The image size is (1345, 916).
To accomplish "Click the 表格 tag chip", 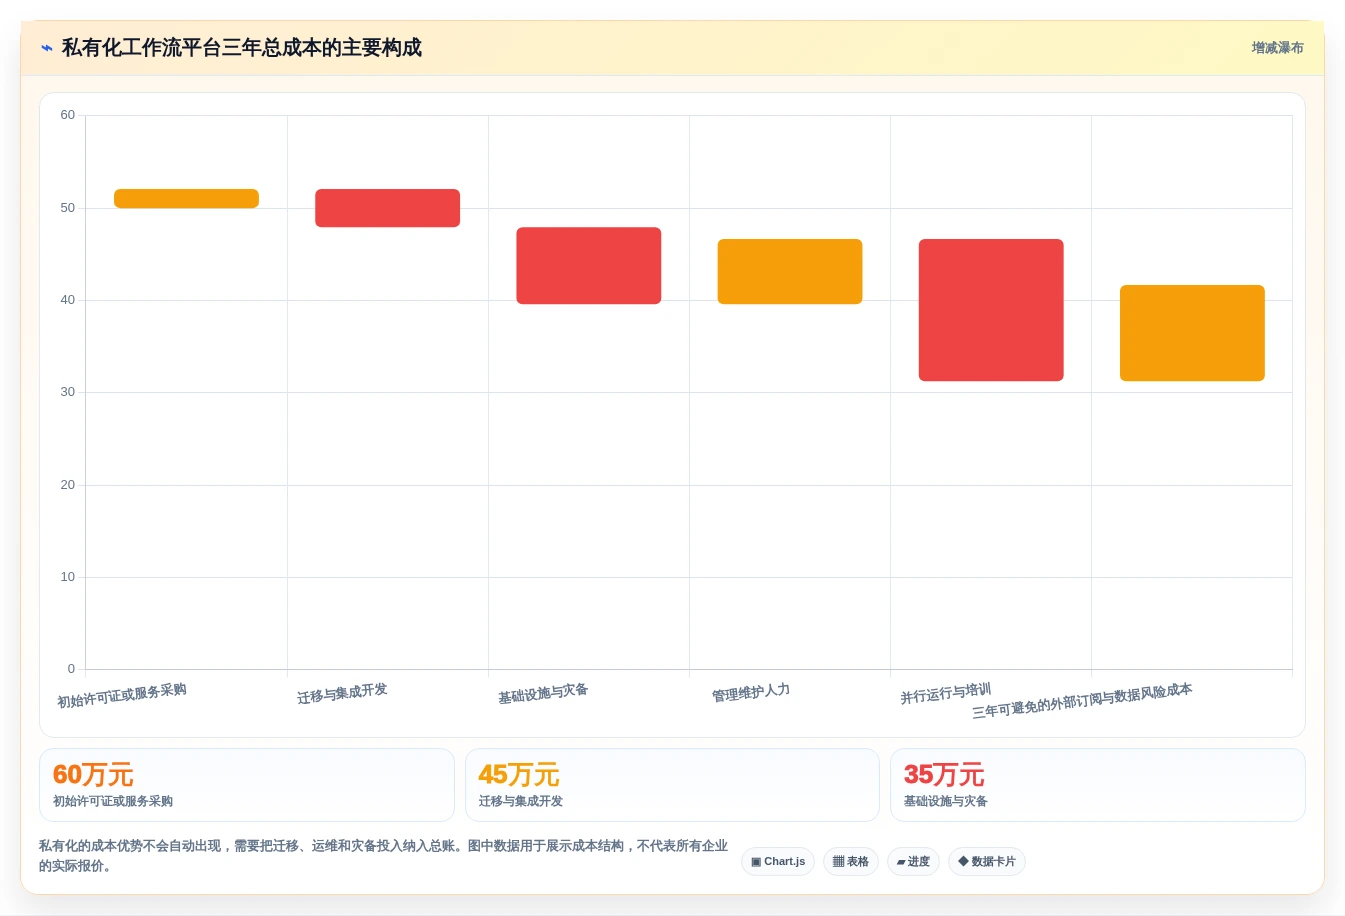I will click(851, 862).
